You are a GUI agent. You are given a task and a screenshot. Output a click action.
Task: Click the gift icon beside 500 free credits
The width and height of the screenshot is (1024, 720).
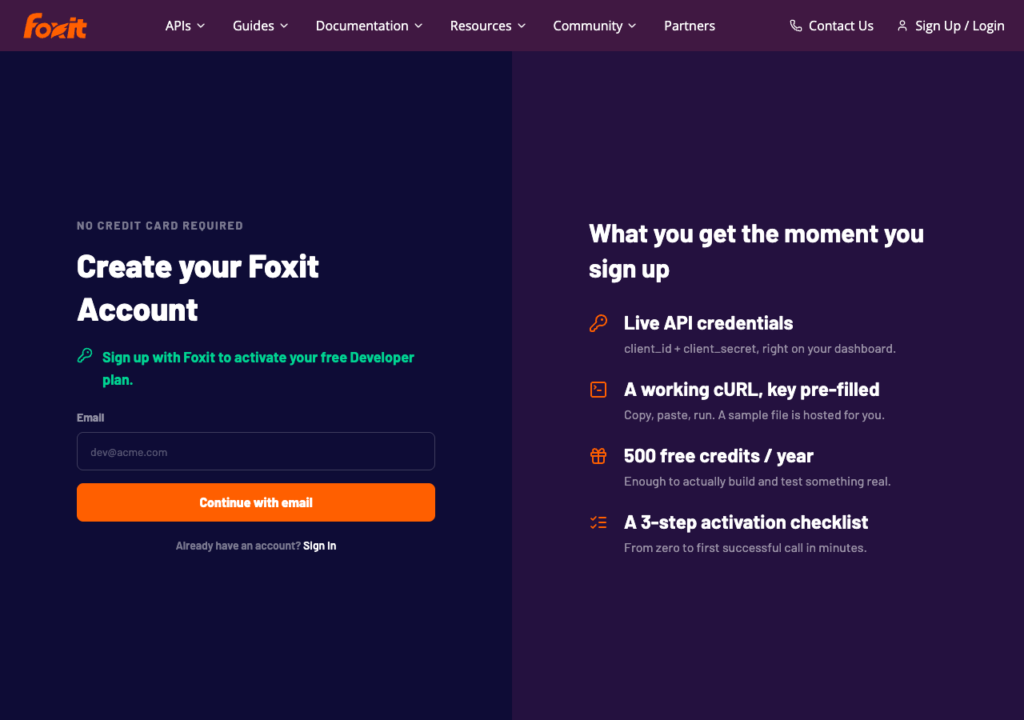point(598,456)
